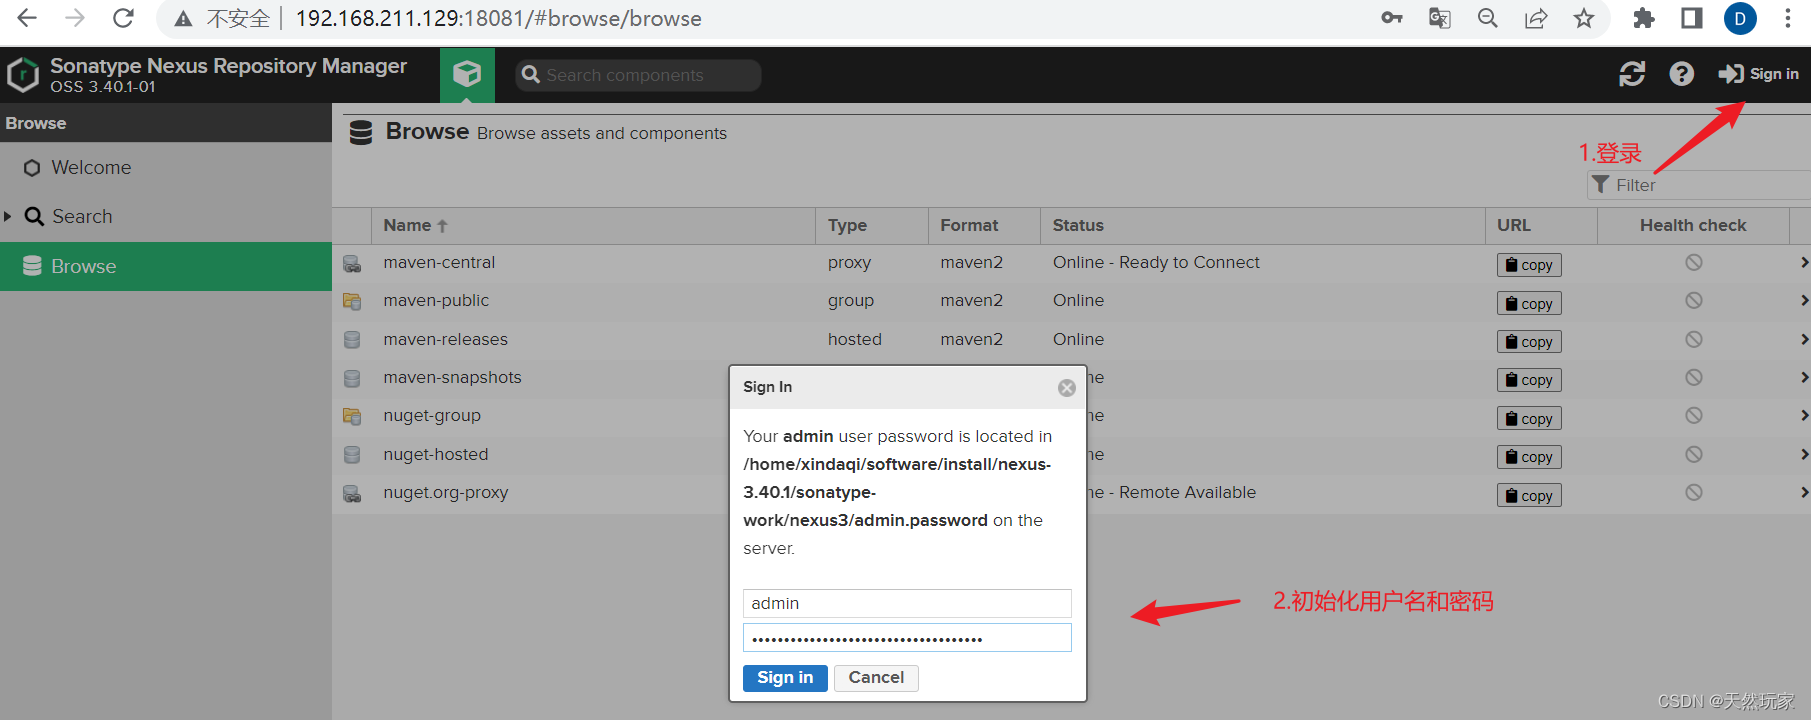Click the browser address bar URL
1811x720 pixels.
pos(498,18)
